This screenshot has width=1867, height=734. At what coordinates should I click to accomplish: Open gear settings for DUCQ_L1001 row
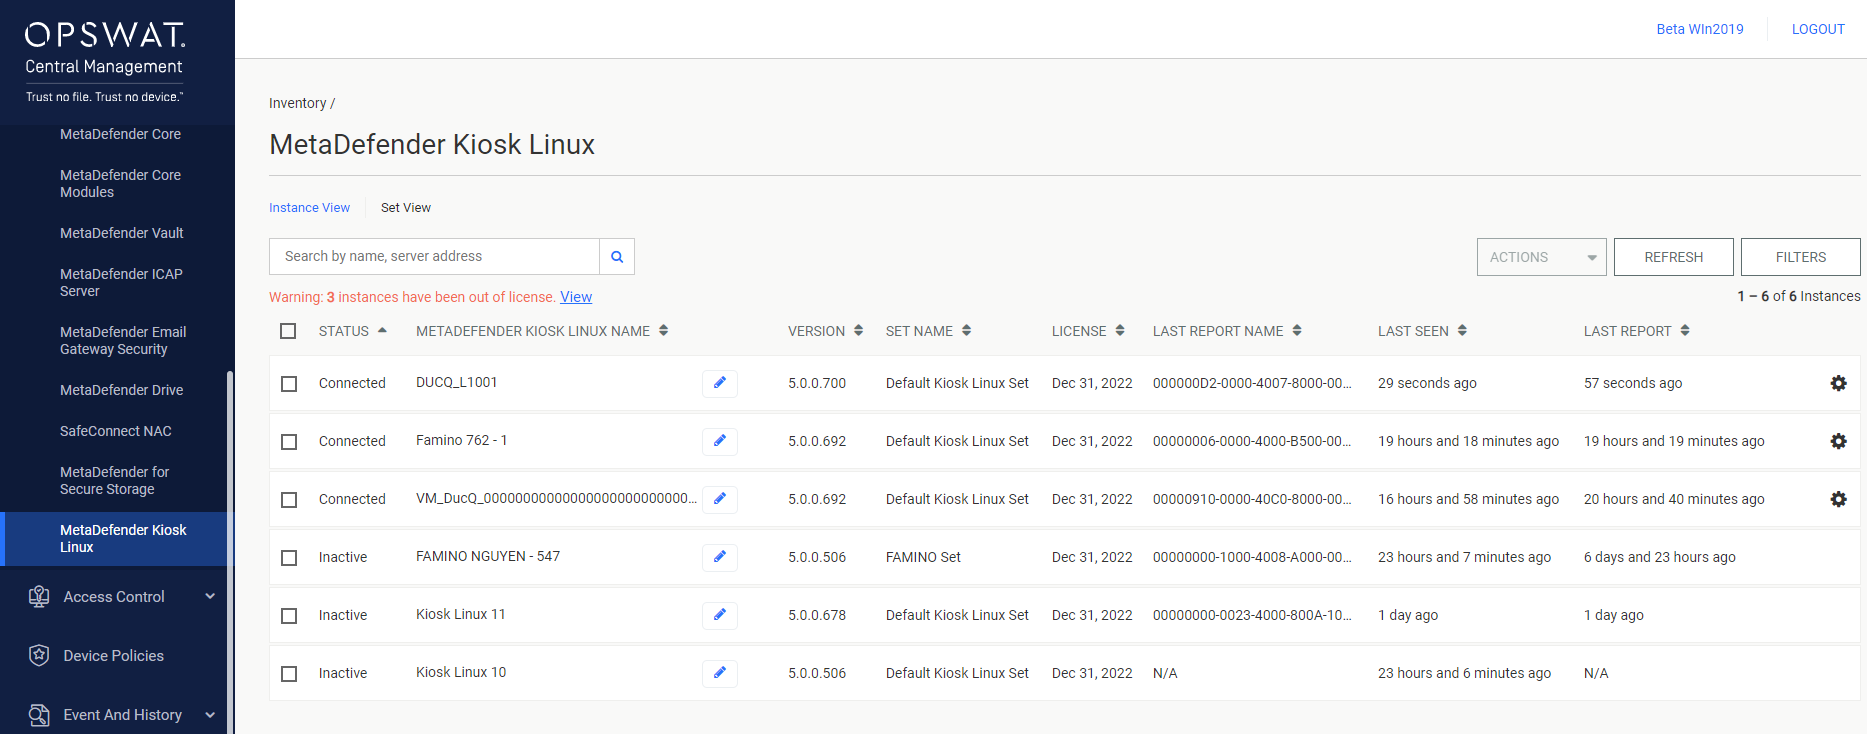click(x=1838, y=383)
